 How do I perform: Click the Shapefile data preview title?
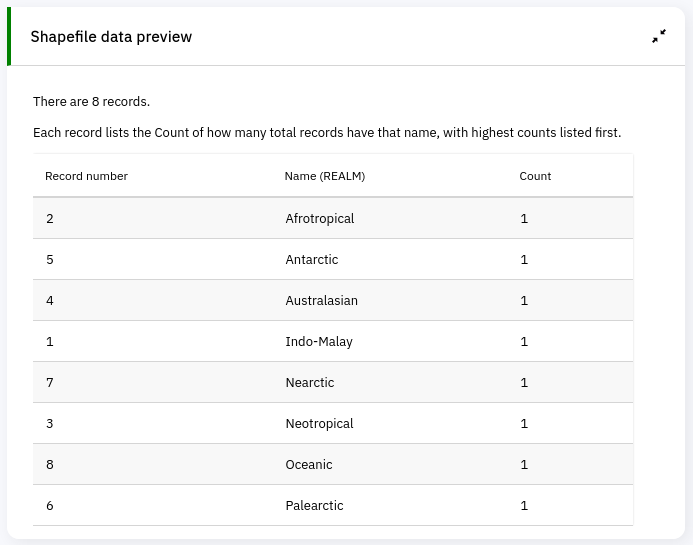coord(111,37)
